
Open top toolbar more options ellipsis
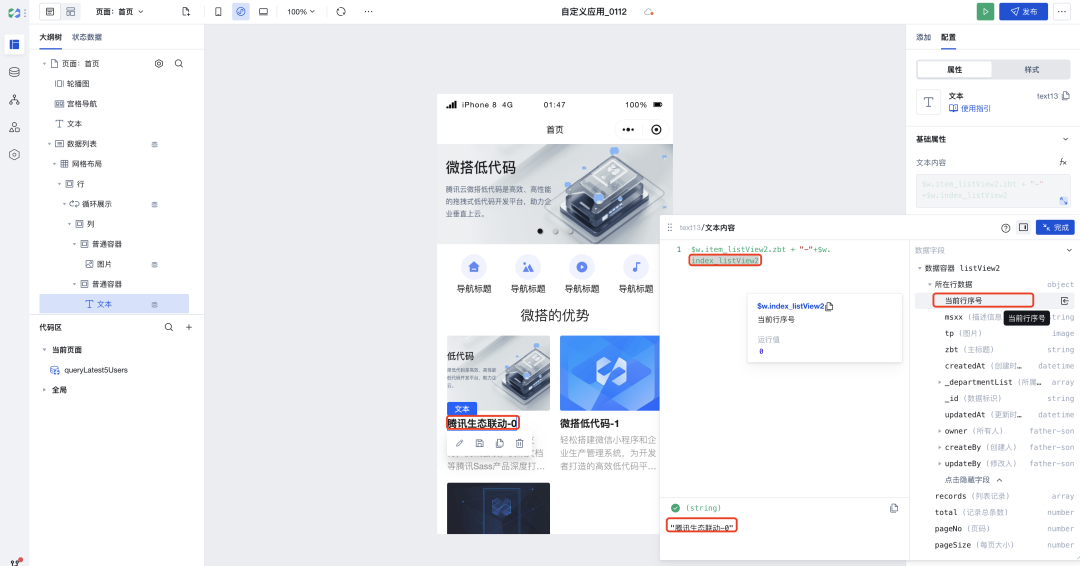368,12
